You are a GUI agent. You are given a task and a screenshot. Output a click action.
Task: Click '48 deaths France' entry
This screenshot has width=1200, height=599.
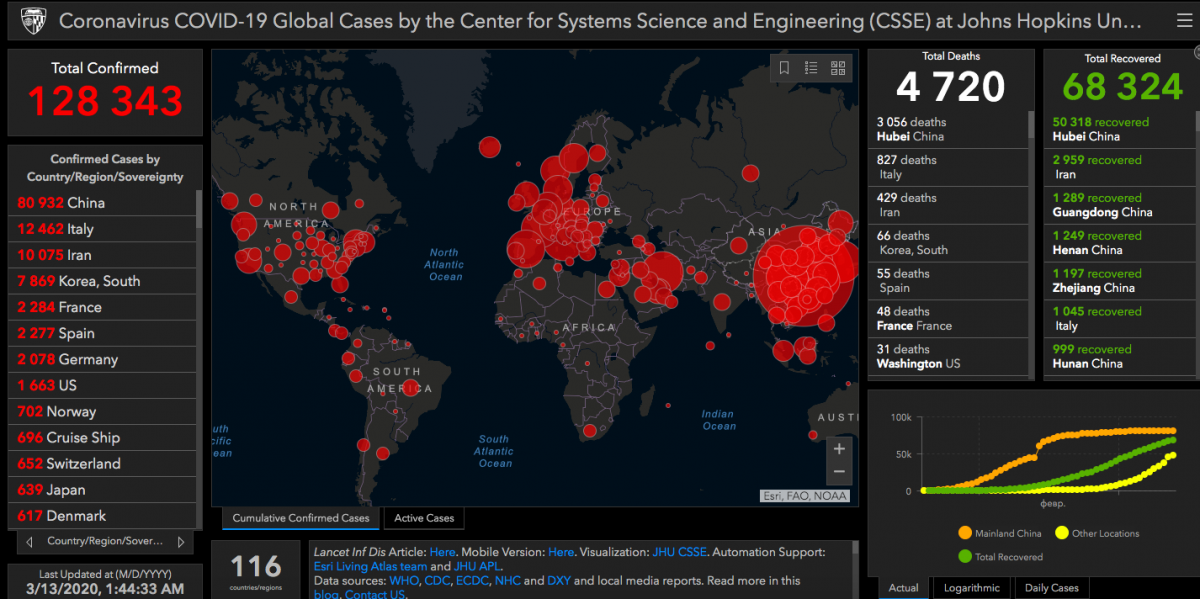[947, 319]
